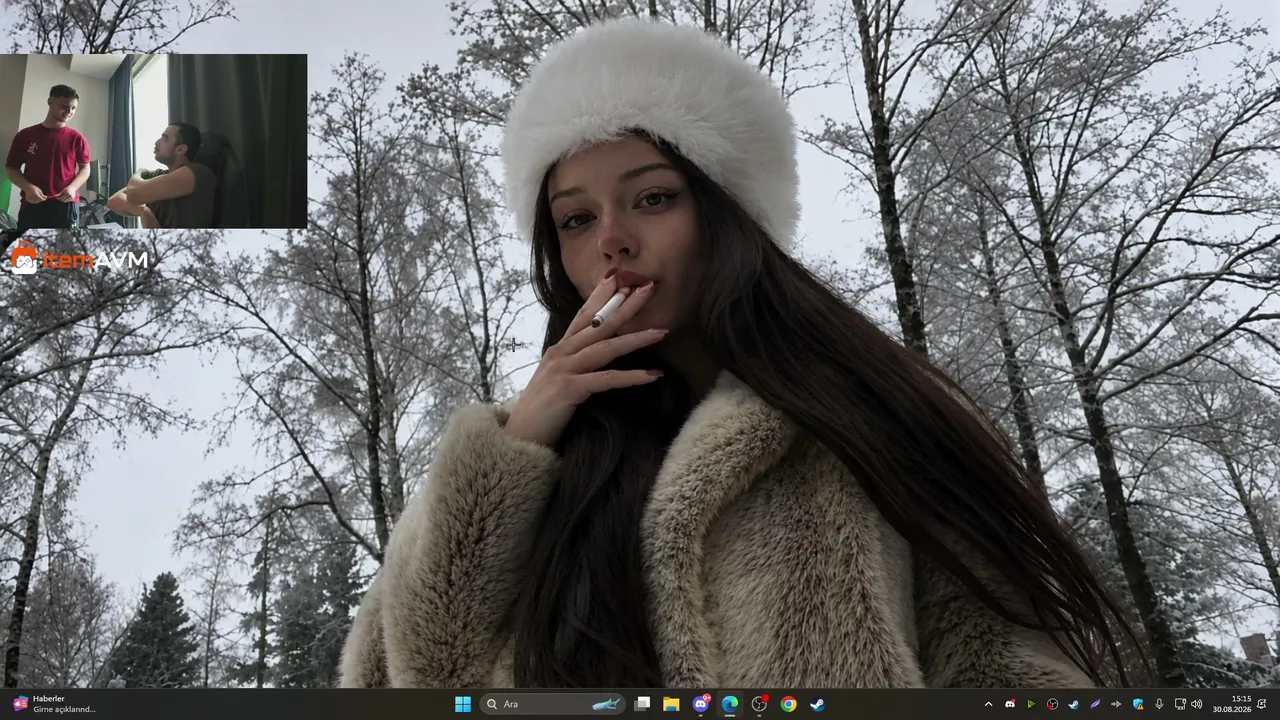Launch Google Chrome from the taskbar
This screenshot has height=720, width=1280.
point(788,704)
